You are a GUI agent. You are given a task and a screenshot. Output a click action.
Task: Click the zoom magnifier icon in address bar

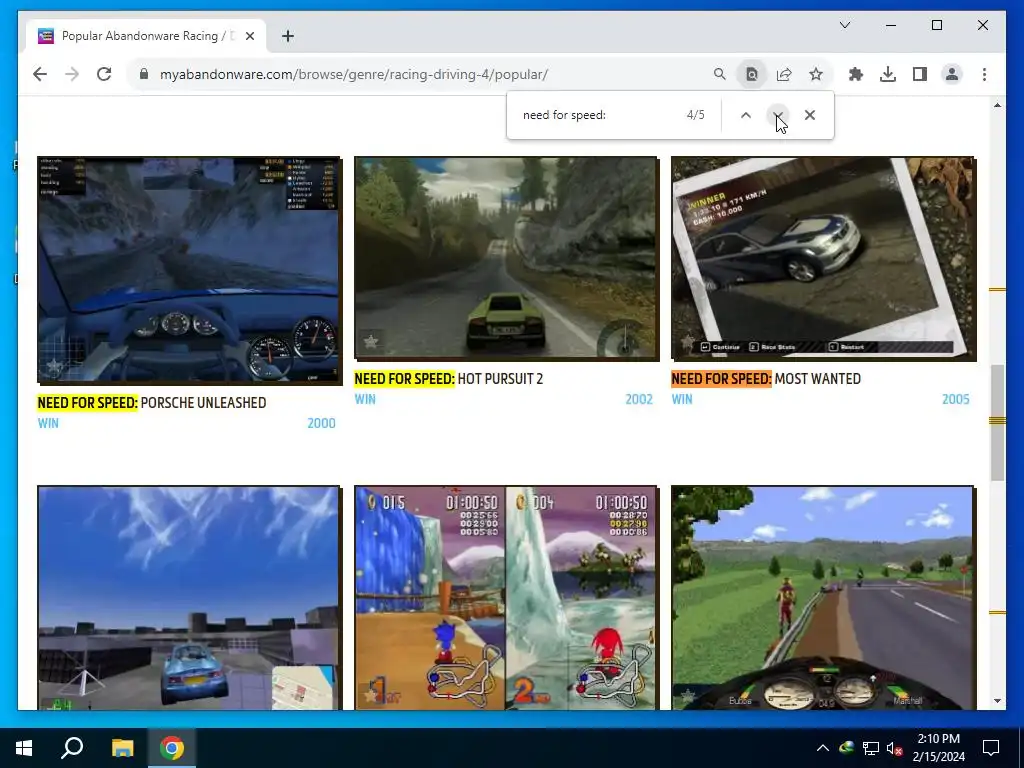click(x=720, y=74)
